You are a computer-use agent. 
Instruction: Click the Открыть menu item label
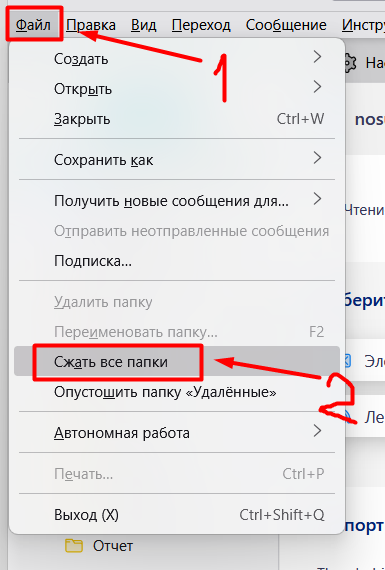click(83, 89)
